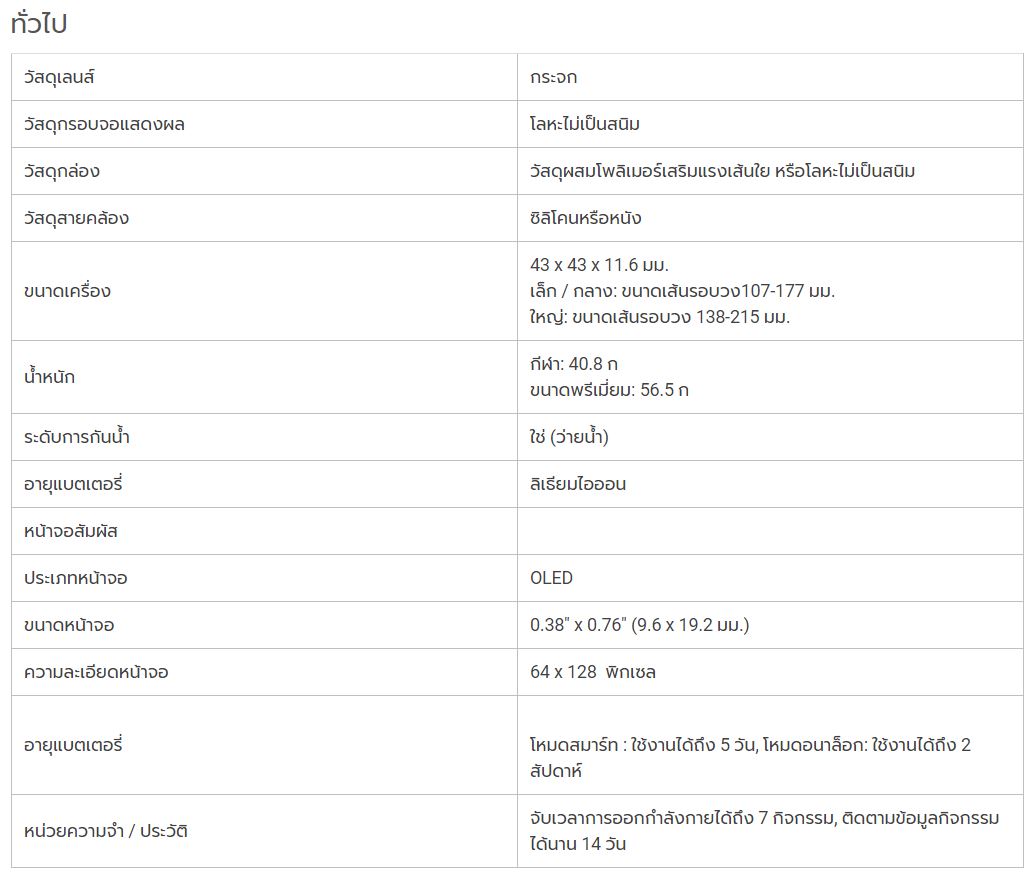Click the ลิเธียมไอออน battery value
Viewport: 1036px width, 880px height.
point(578,484)
